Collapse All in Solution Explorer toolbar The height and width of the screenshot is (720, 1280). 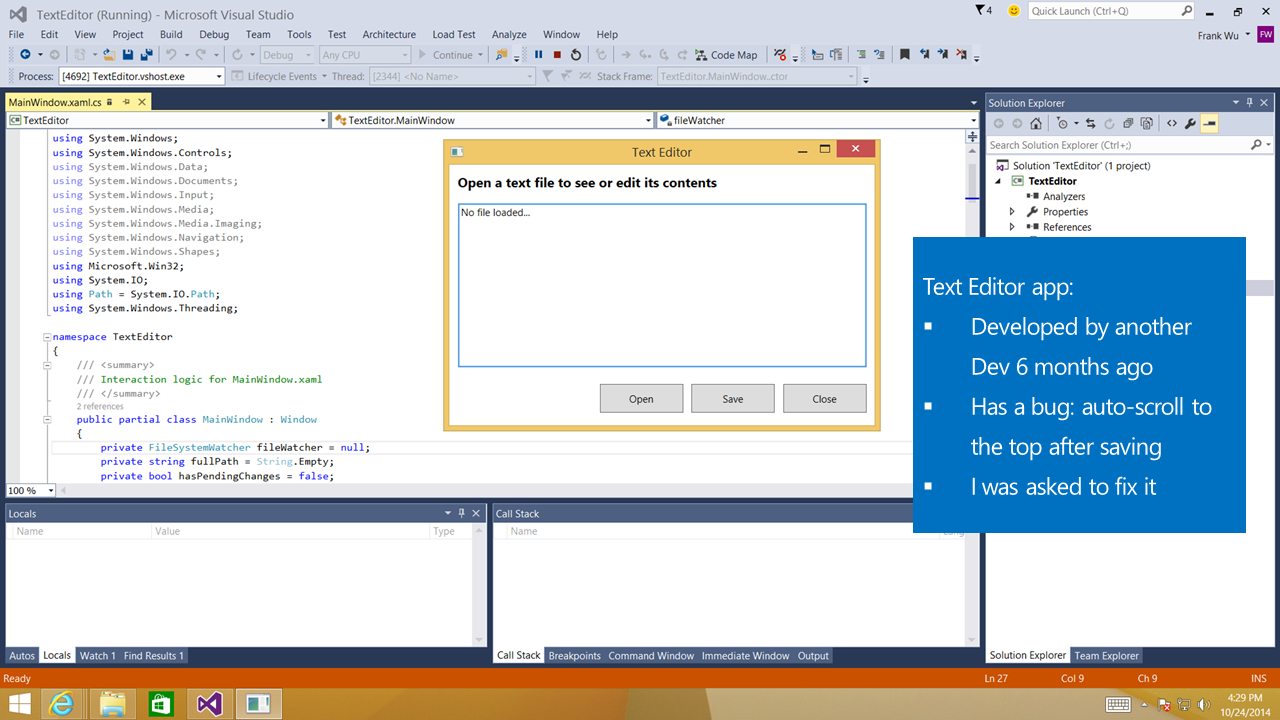click(1128, 124)
